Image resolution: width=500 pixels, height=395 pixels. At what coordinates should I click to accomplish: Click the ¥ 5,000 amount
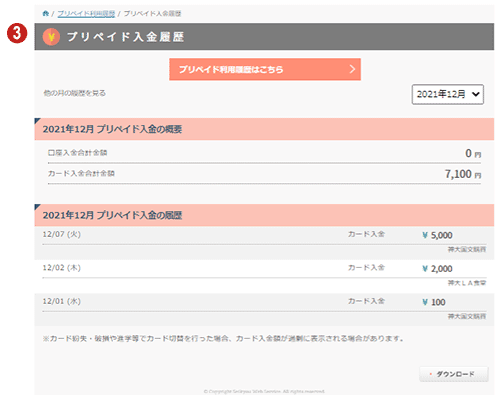click(437, 235)
